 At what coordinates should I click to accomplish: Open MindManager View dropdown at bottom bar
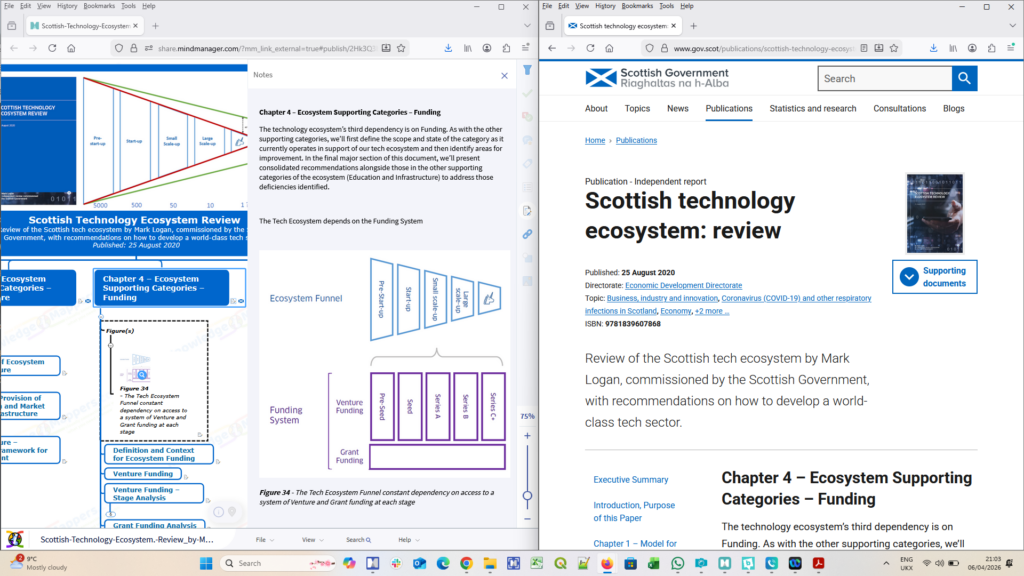312,540
